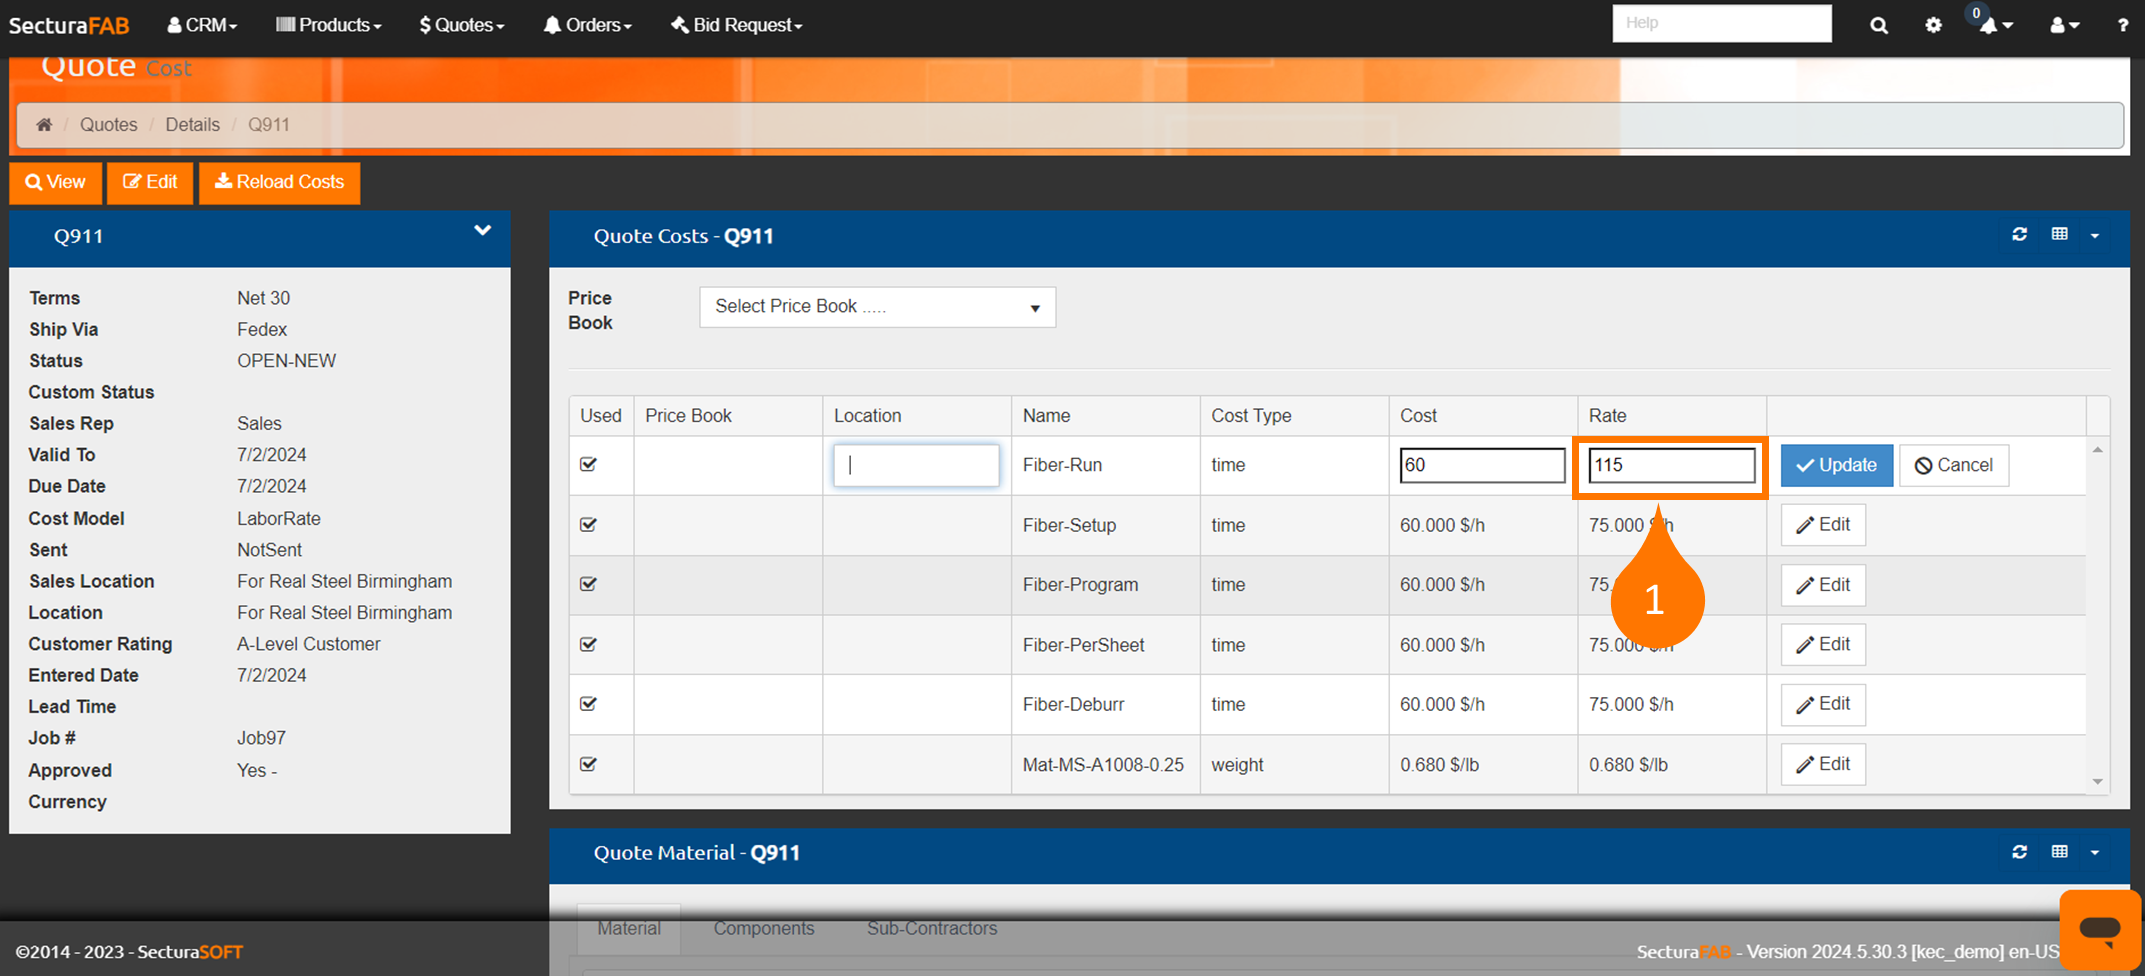Click the home icon in breadcrumb
This screenshot has height=976, width=2145.
click(44, 125)
